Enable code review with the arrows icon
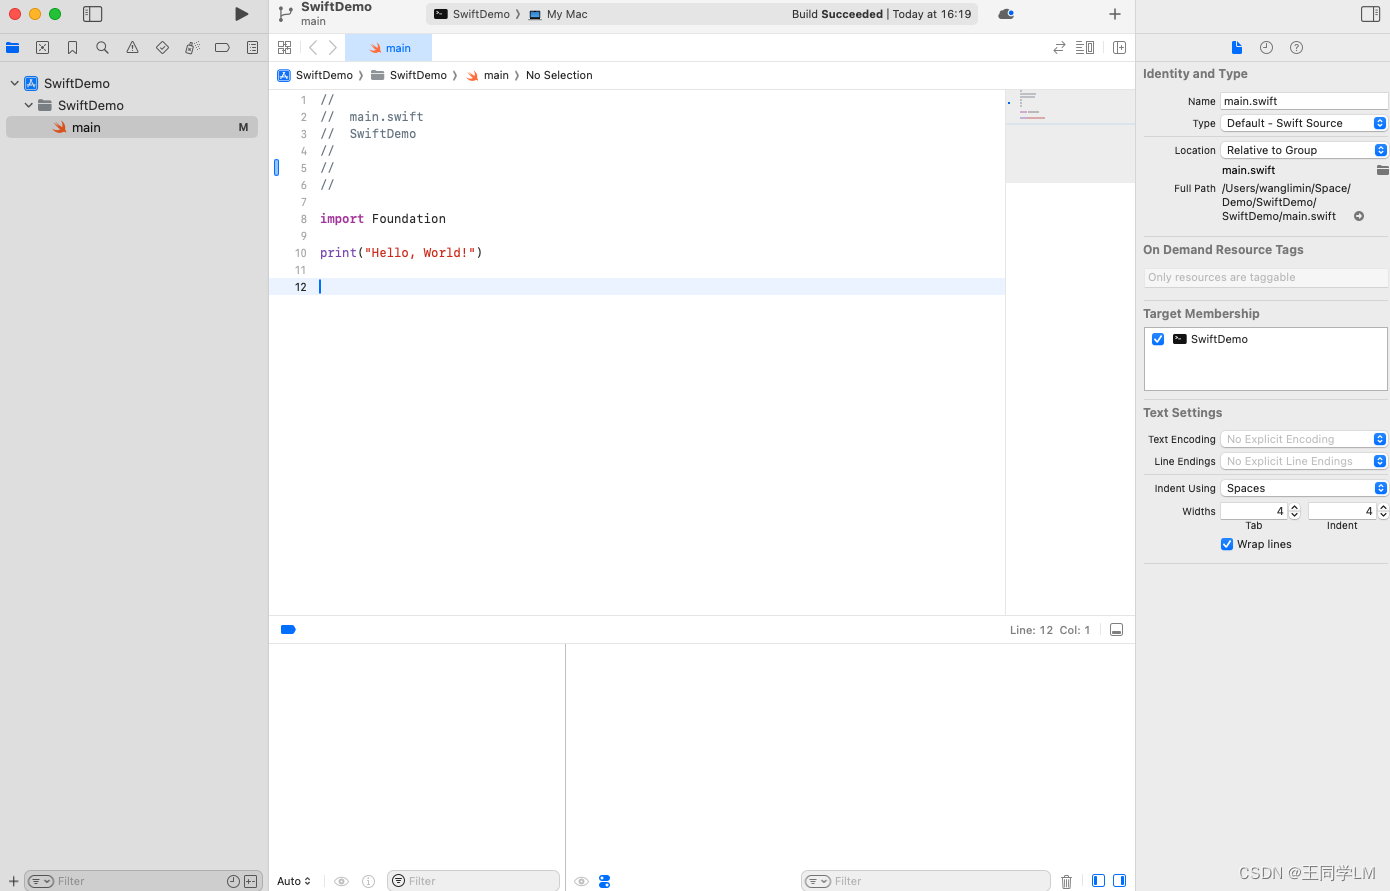1390x891 pixels. pos(1059,47)
